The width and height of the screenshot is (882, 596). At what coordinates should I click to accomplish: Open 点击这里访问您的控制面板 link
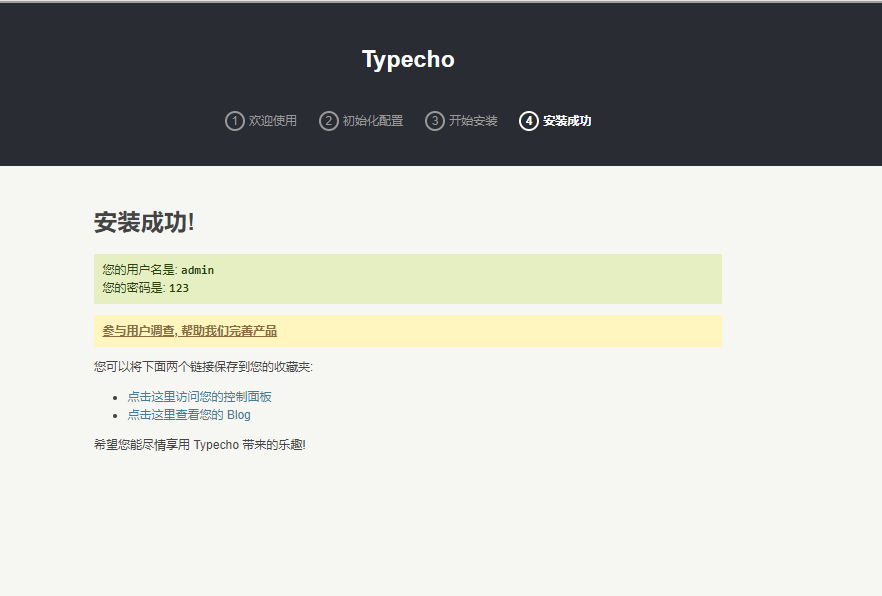click(200, 397)
